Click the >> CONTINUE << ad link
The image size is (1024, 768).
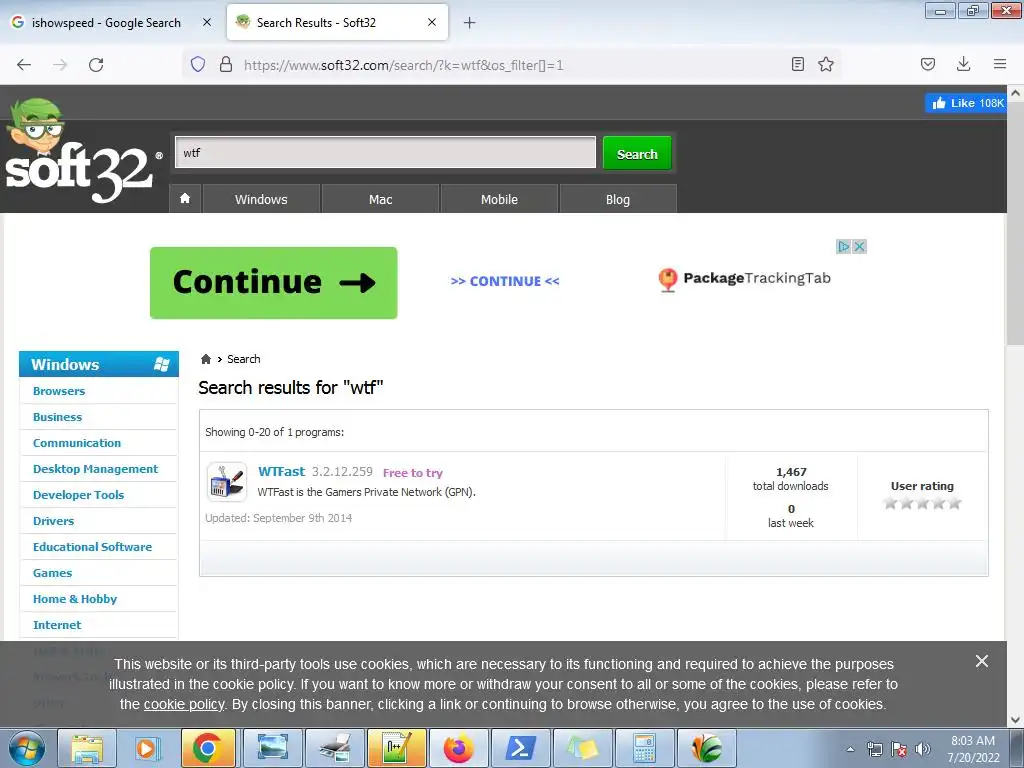coord(505,281)
